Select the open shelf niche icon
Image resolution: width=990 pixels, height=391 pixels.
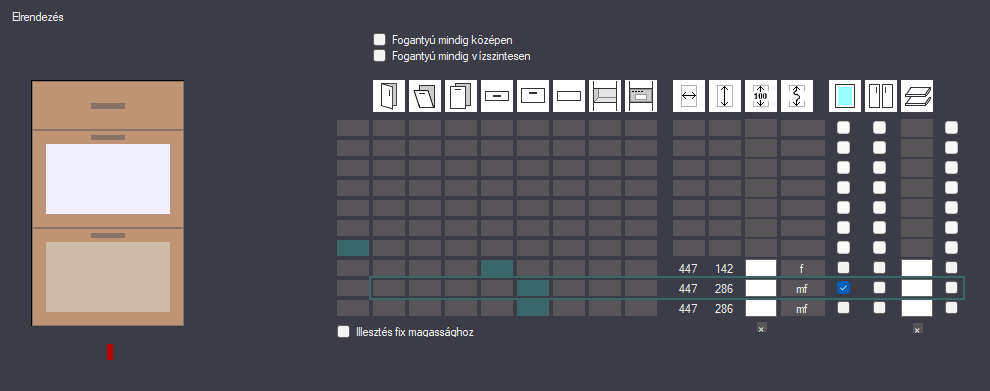click(605, 96)
